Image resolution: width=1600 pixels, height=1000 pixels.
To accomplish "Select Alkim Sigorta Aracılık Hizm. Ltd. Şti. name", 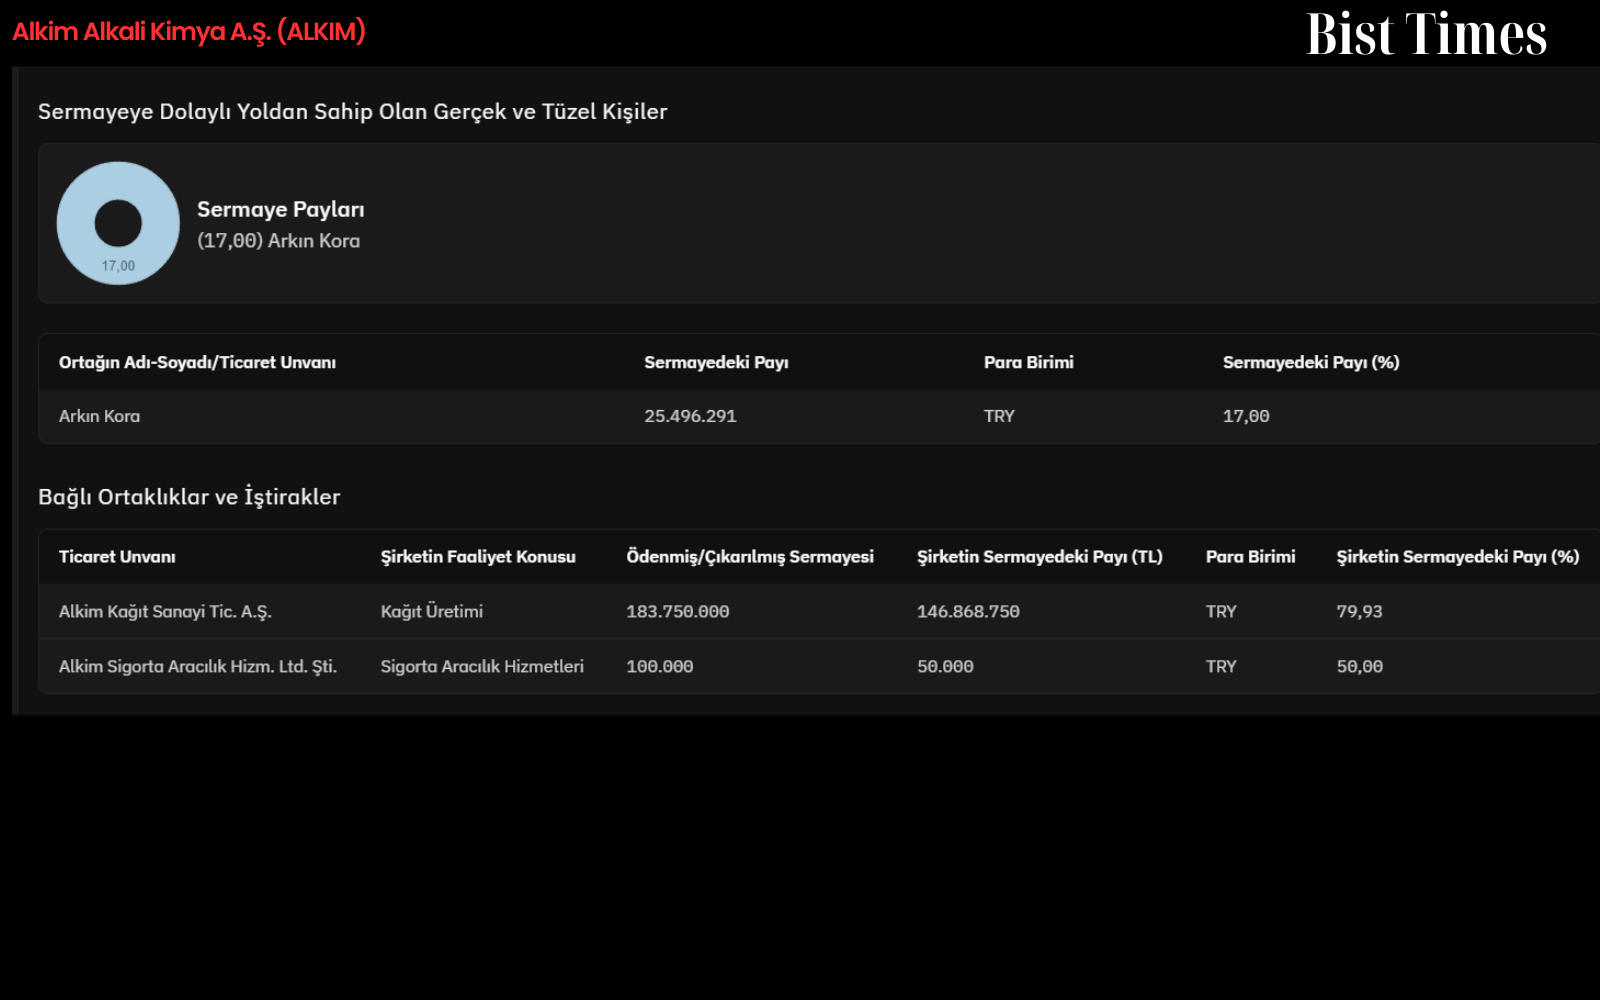I will point(198,667).
